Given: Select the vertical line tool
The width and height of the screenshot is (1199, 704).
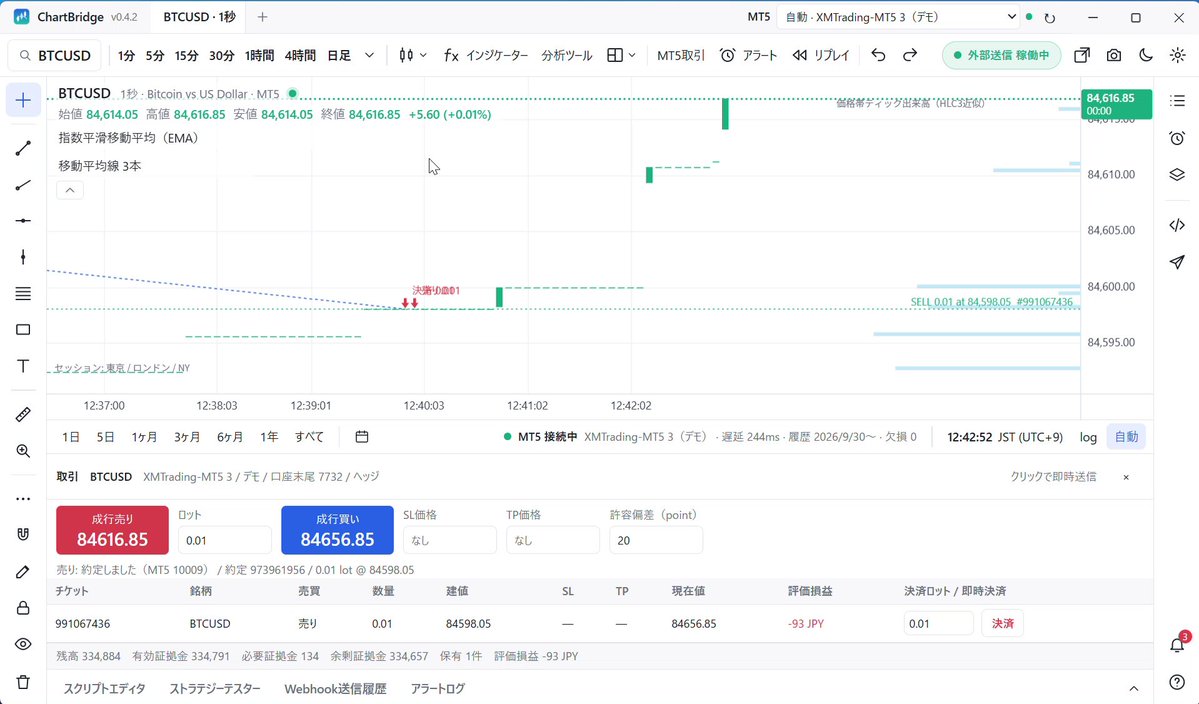Looking at the screenshot, I should (23, 257).
